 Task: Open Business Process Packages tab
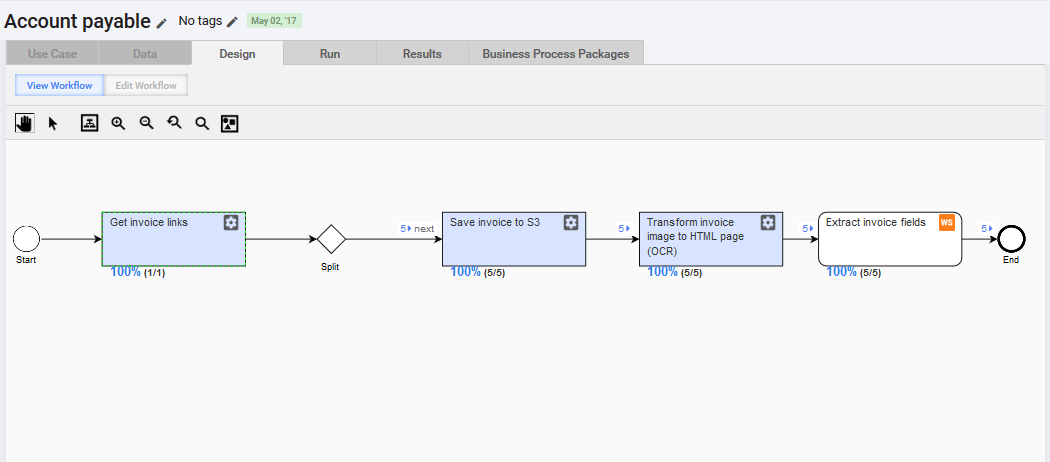click(556, 54)
